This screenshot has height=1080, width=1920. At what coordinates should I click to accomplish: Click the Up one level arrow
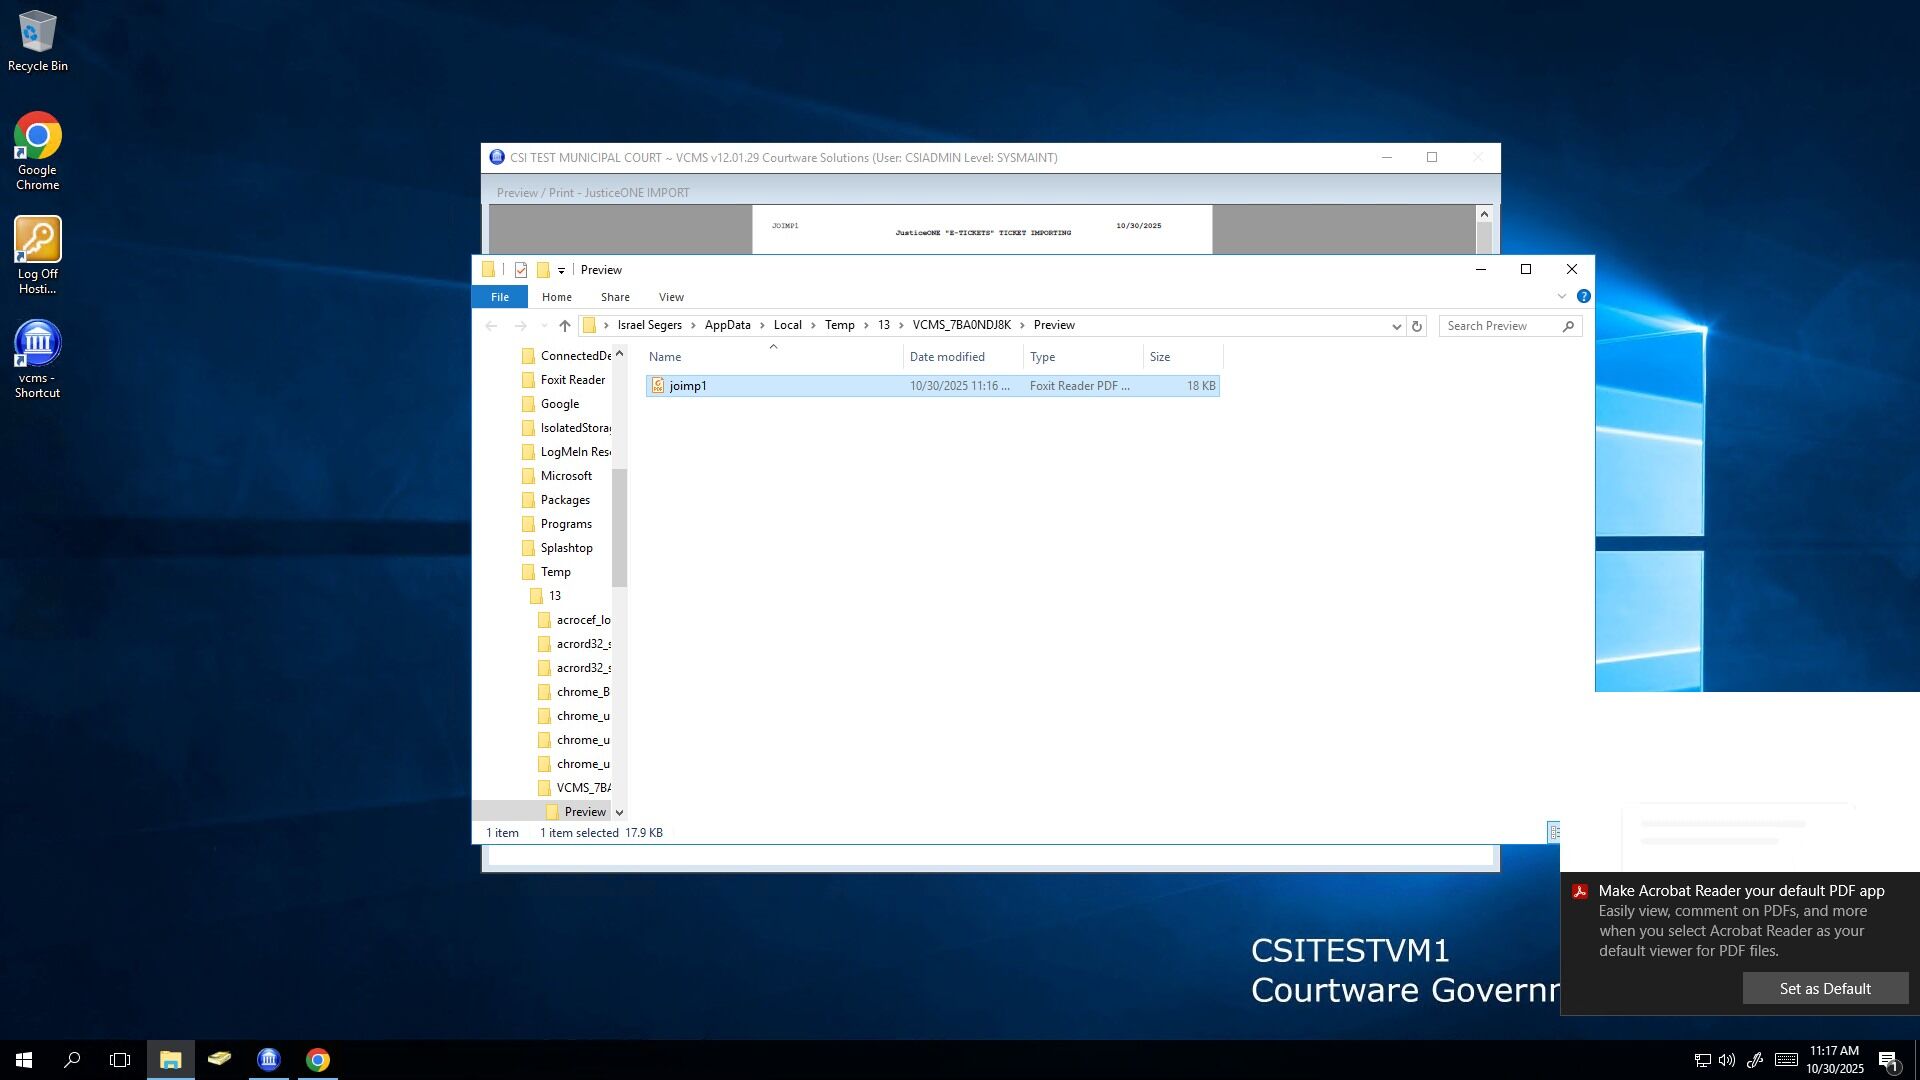click(565, 326)
